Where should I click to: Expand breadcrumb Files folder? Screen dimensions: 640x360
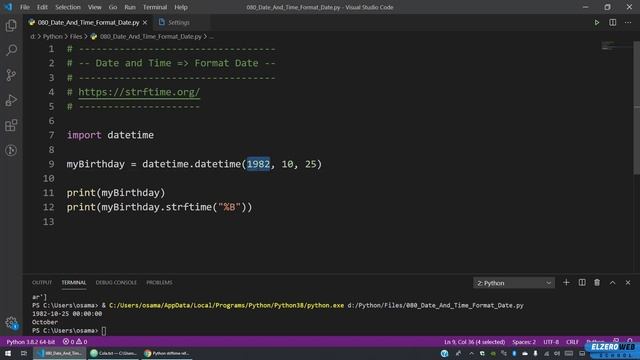click(76, 36)
